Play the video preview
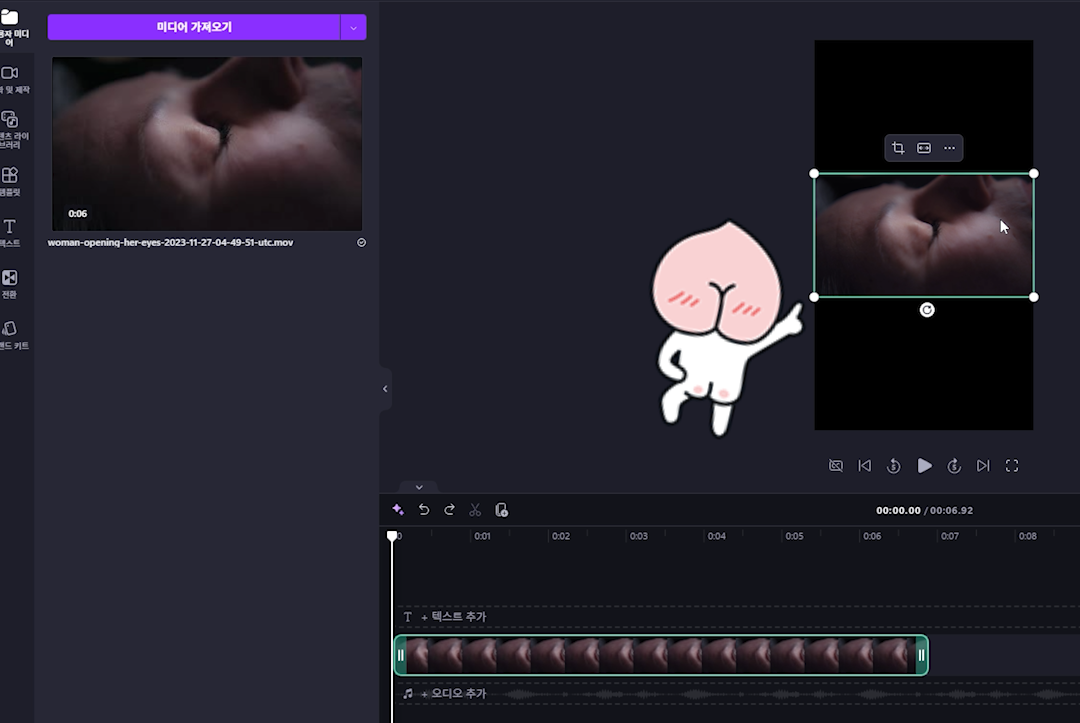1080x723 pixels. 924,466
